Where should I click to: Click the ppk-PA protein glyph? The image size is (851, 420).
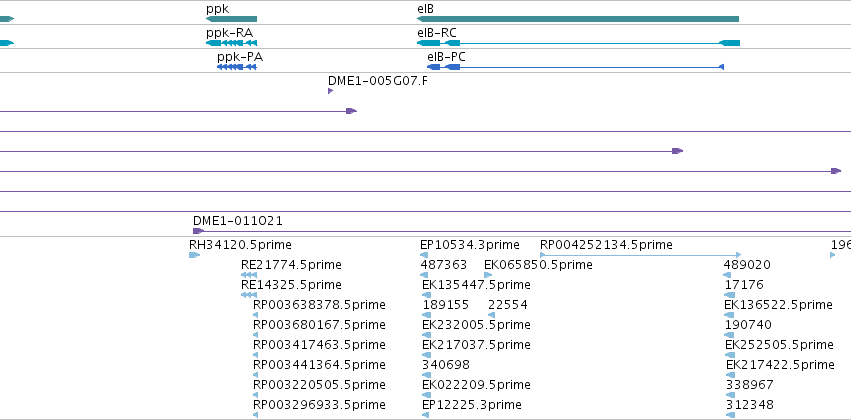tap(237, 67)
